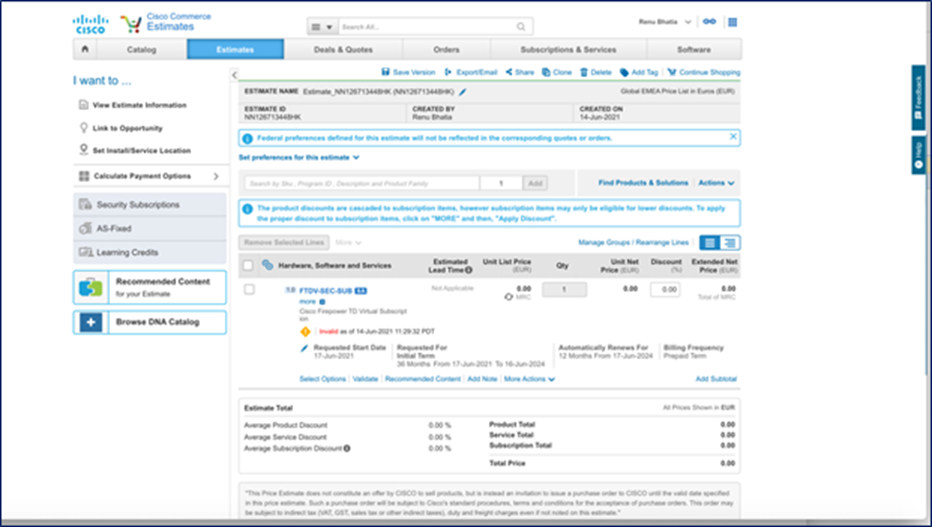Open the Help side tab
The image size is (932, 527).
(x=918, y=156)
